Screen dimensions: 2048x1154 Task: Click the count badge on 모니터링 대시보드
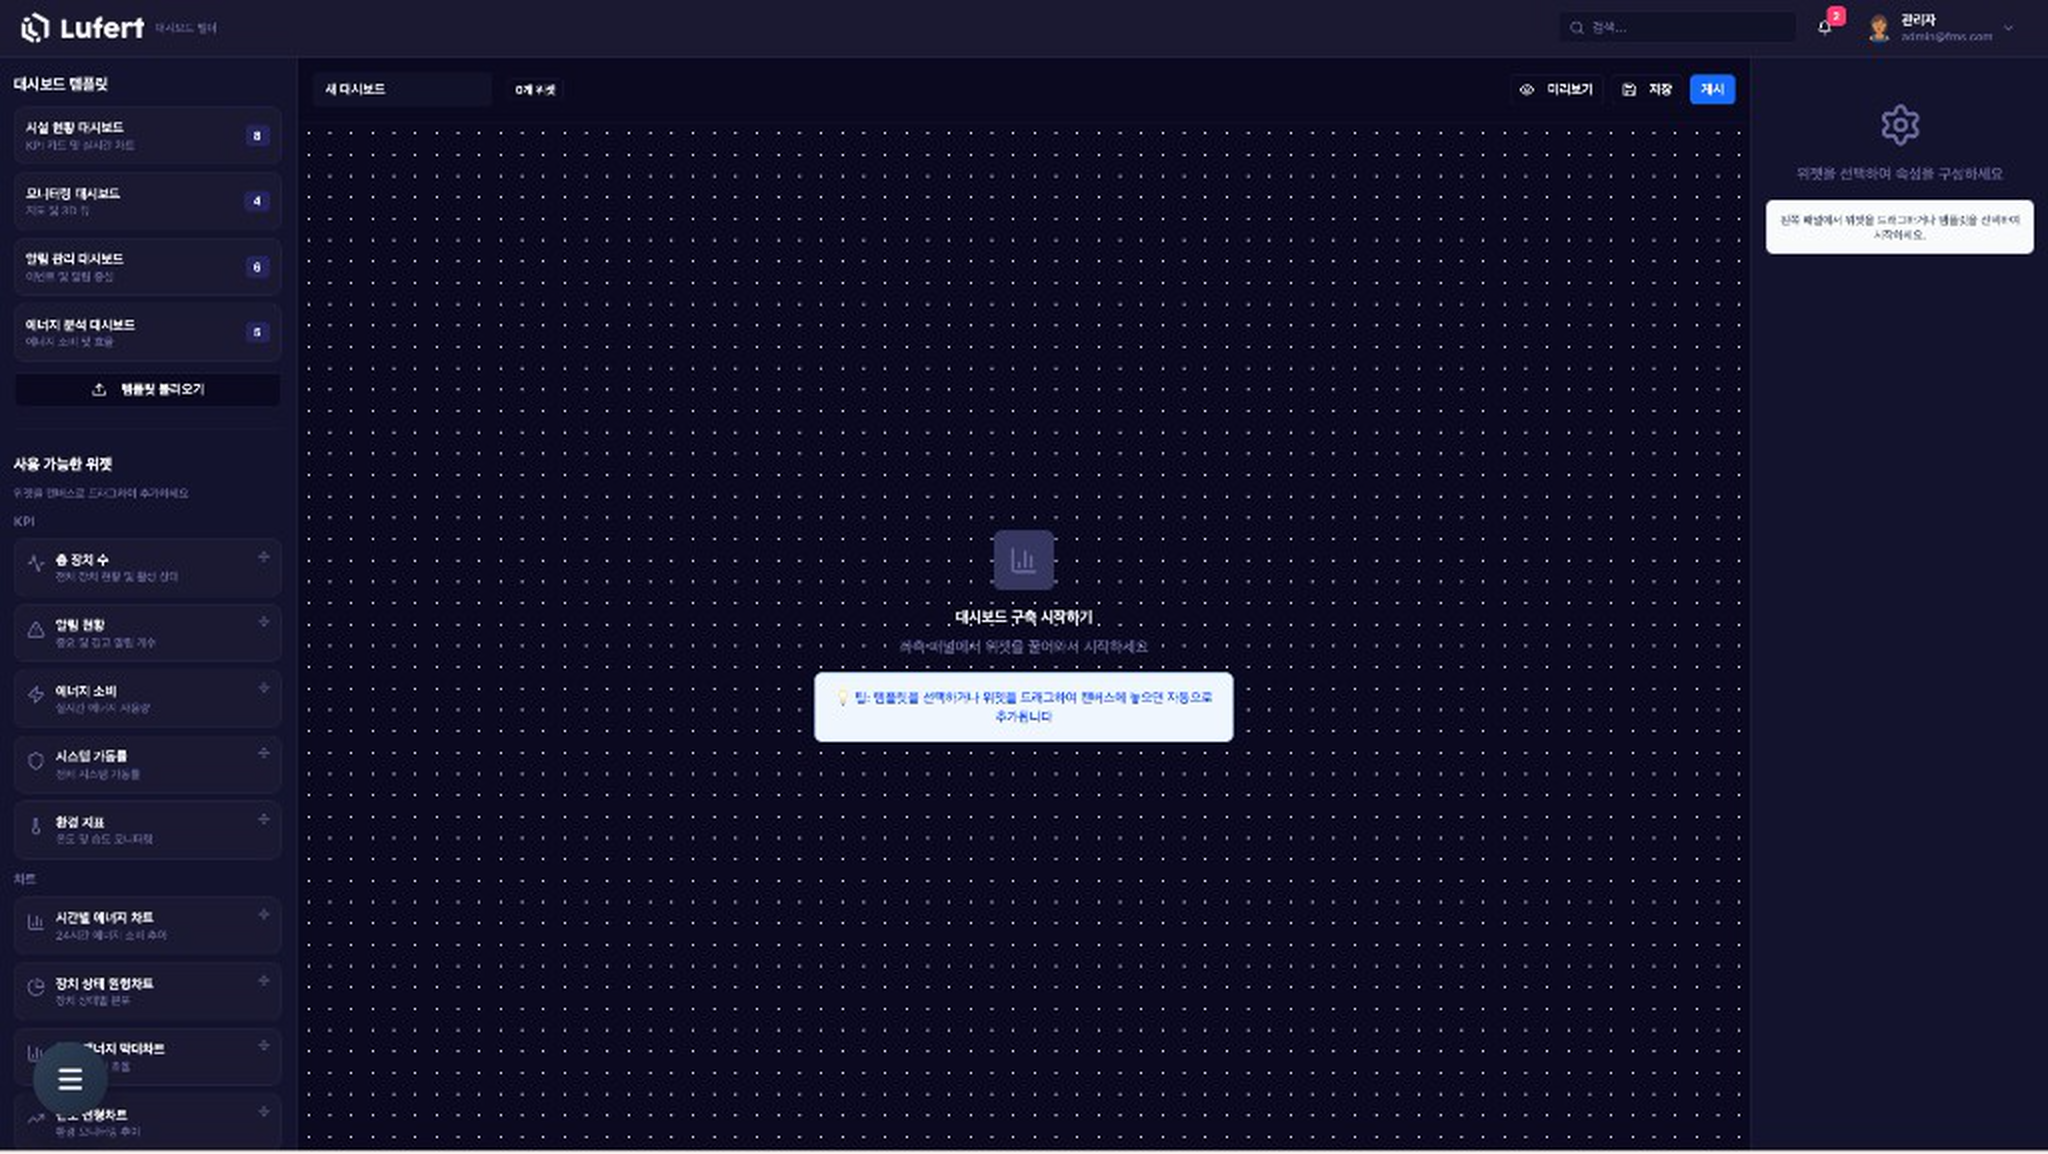[257, 201]
